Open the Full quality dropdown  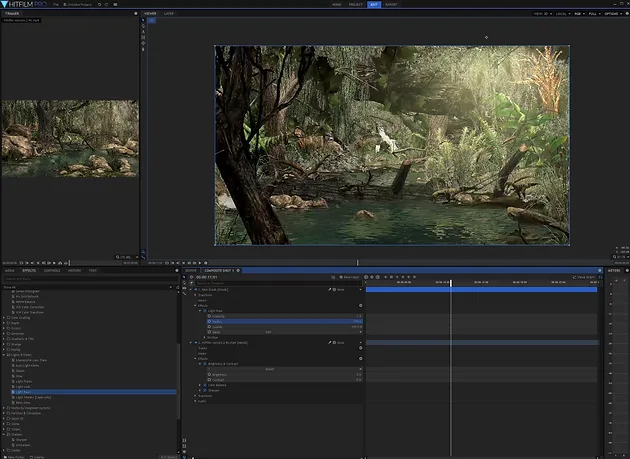pos(594,14)
